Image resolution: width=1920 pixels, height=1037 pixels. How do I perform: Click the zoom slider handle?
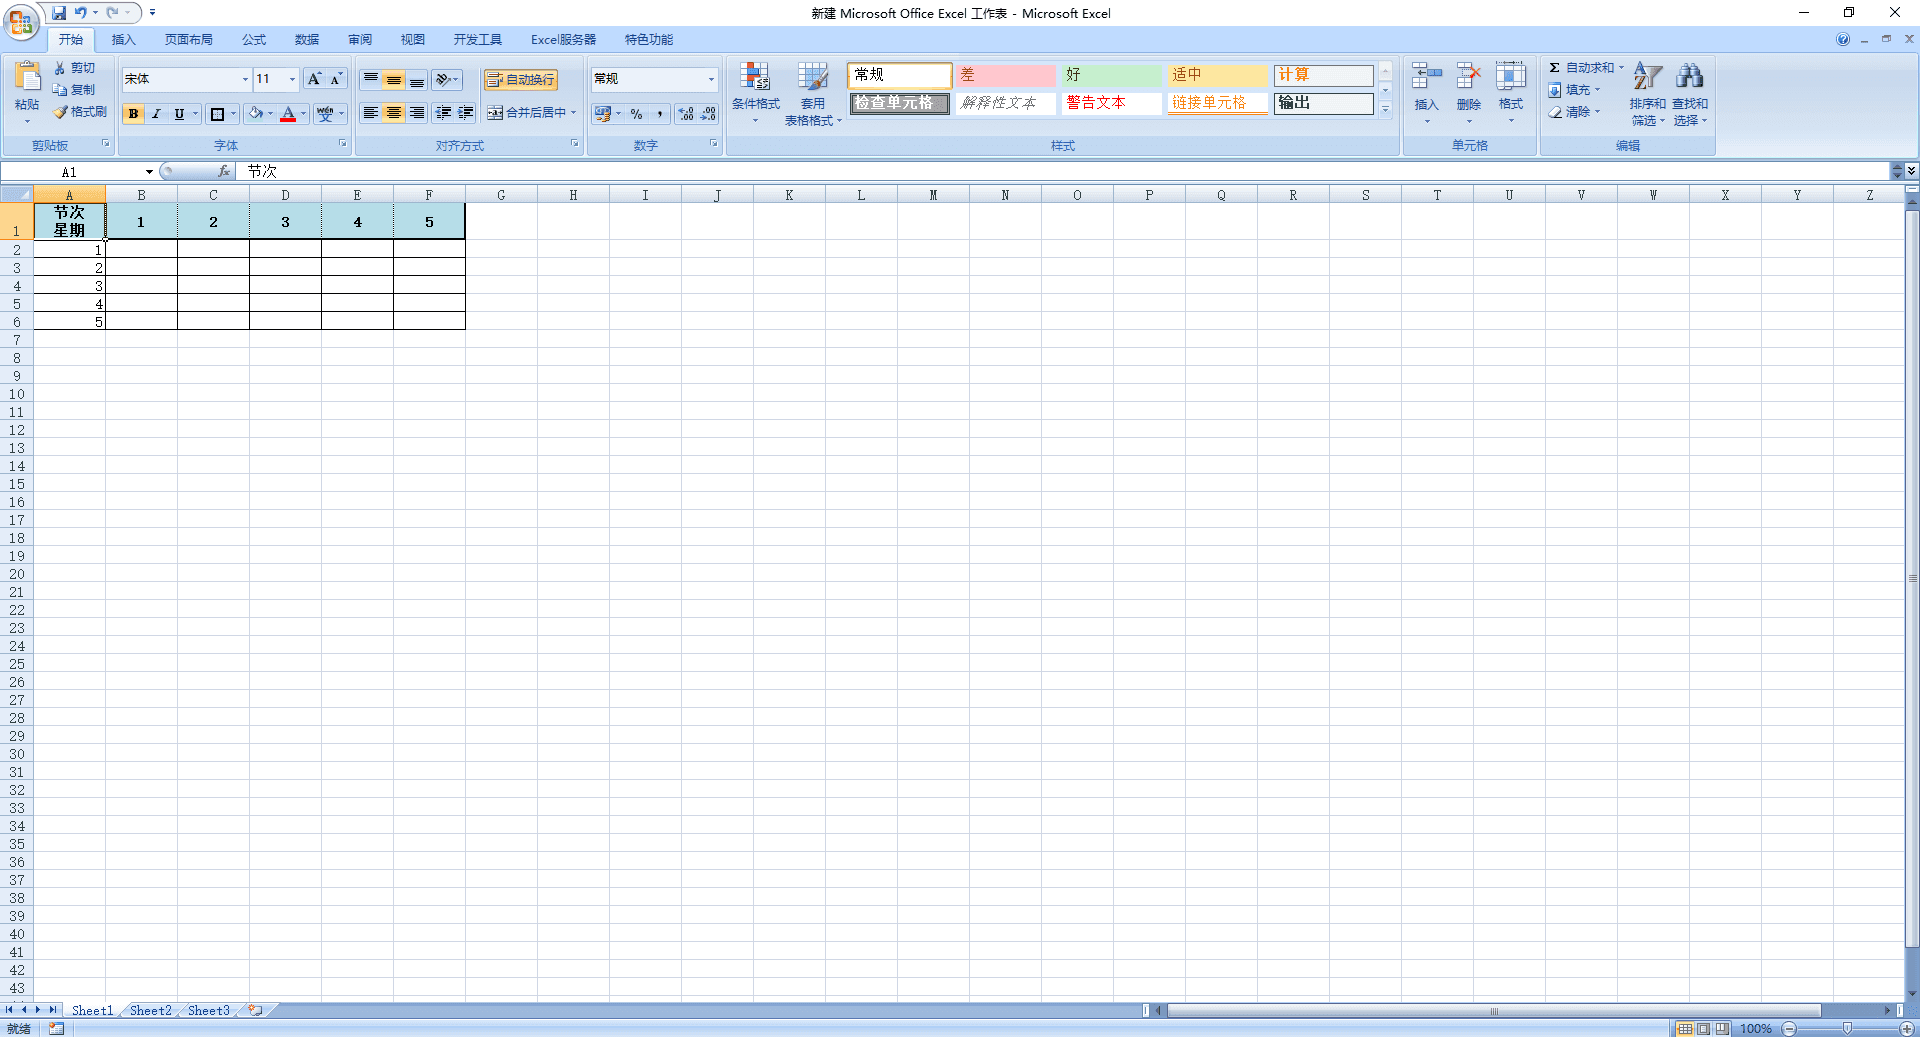[1848, 1028]
